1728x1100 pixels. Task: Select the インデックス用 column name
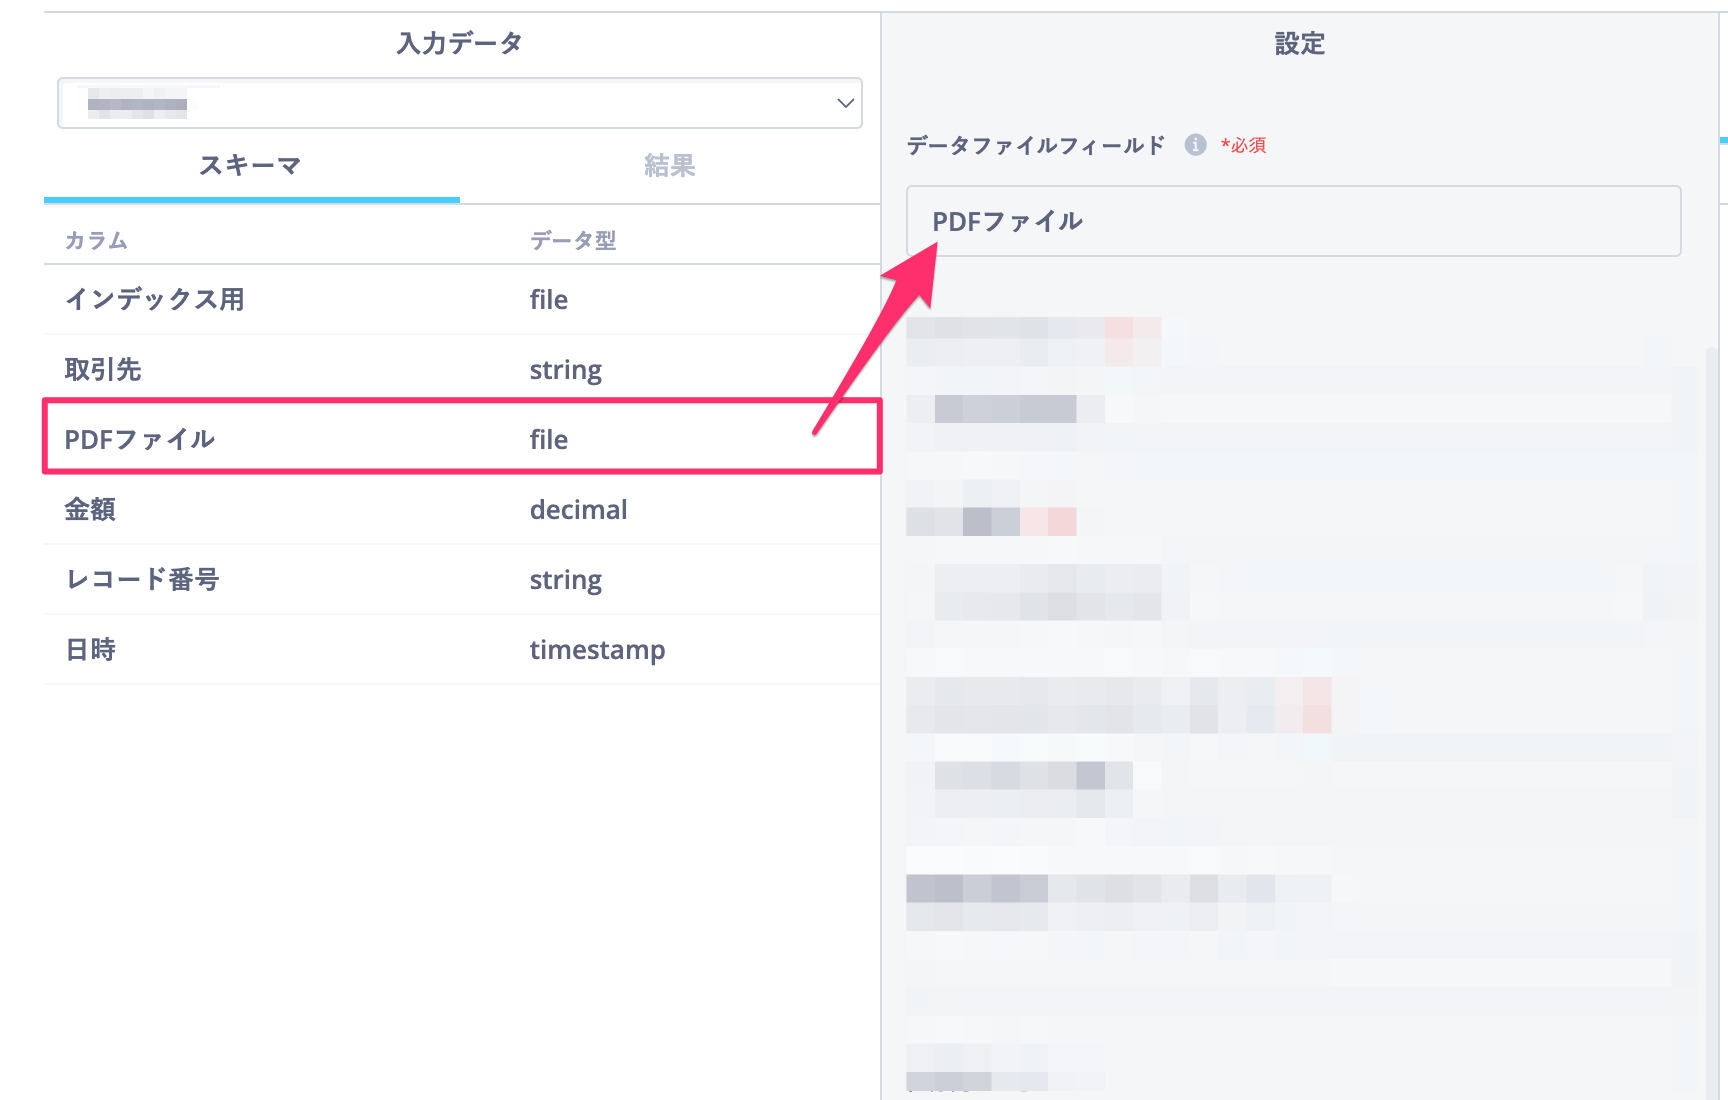pos(154,299)
